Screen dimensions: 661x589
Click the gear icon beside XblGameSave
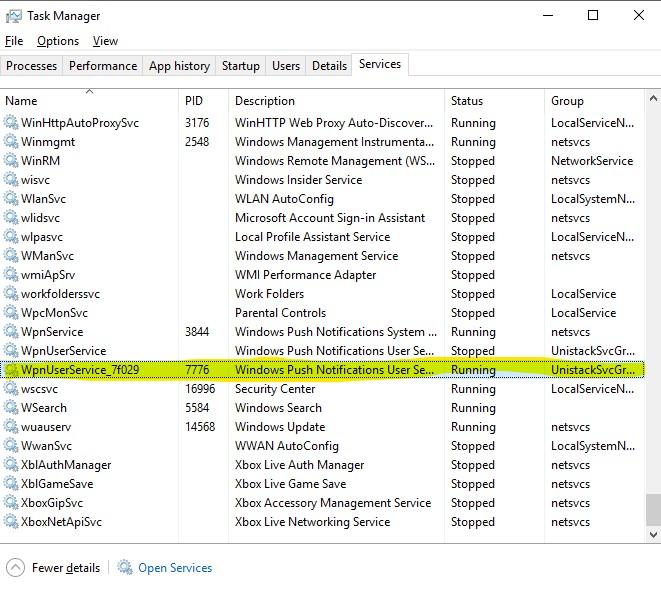(x=11, y=484)
